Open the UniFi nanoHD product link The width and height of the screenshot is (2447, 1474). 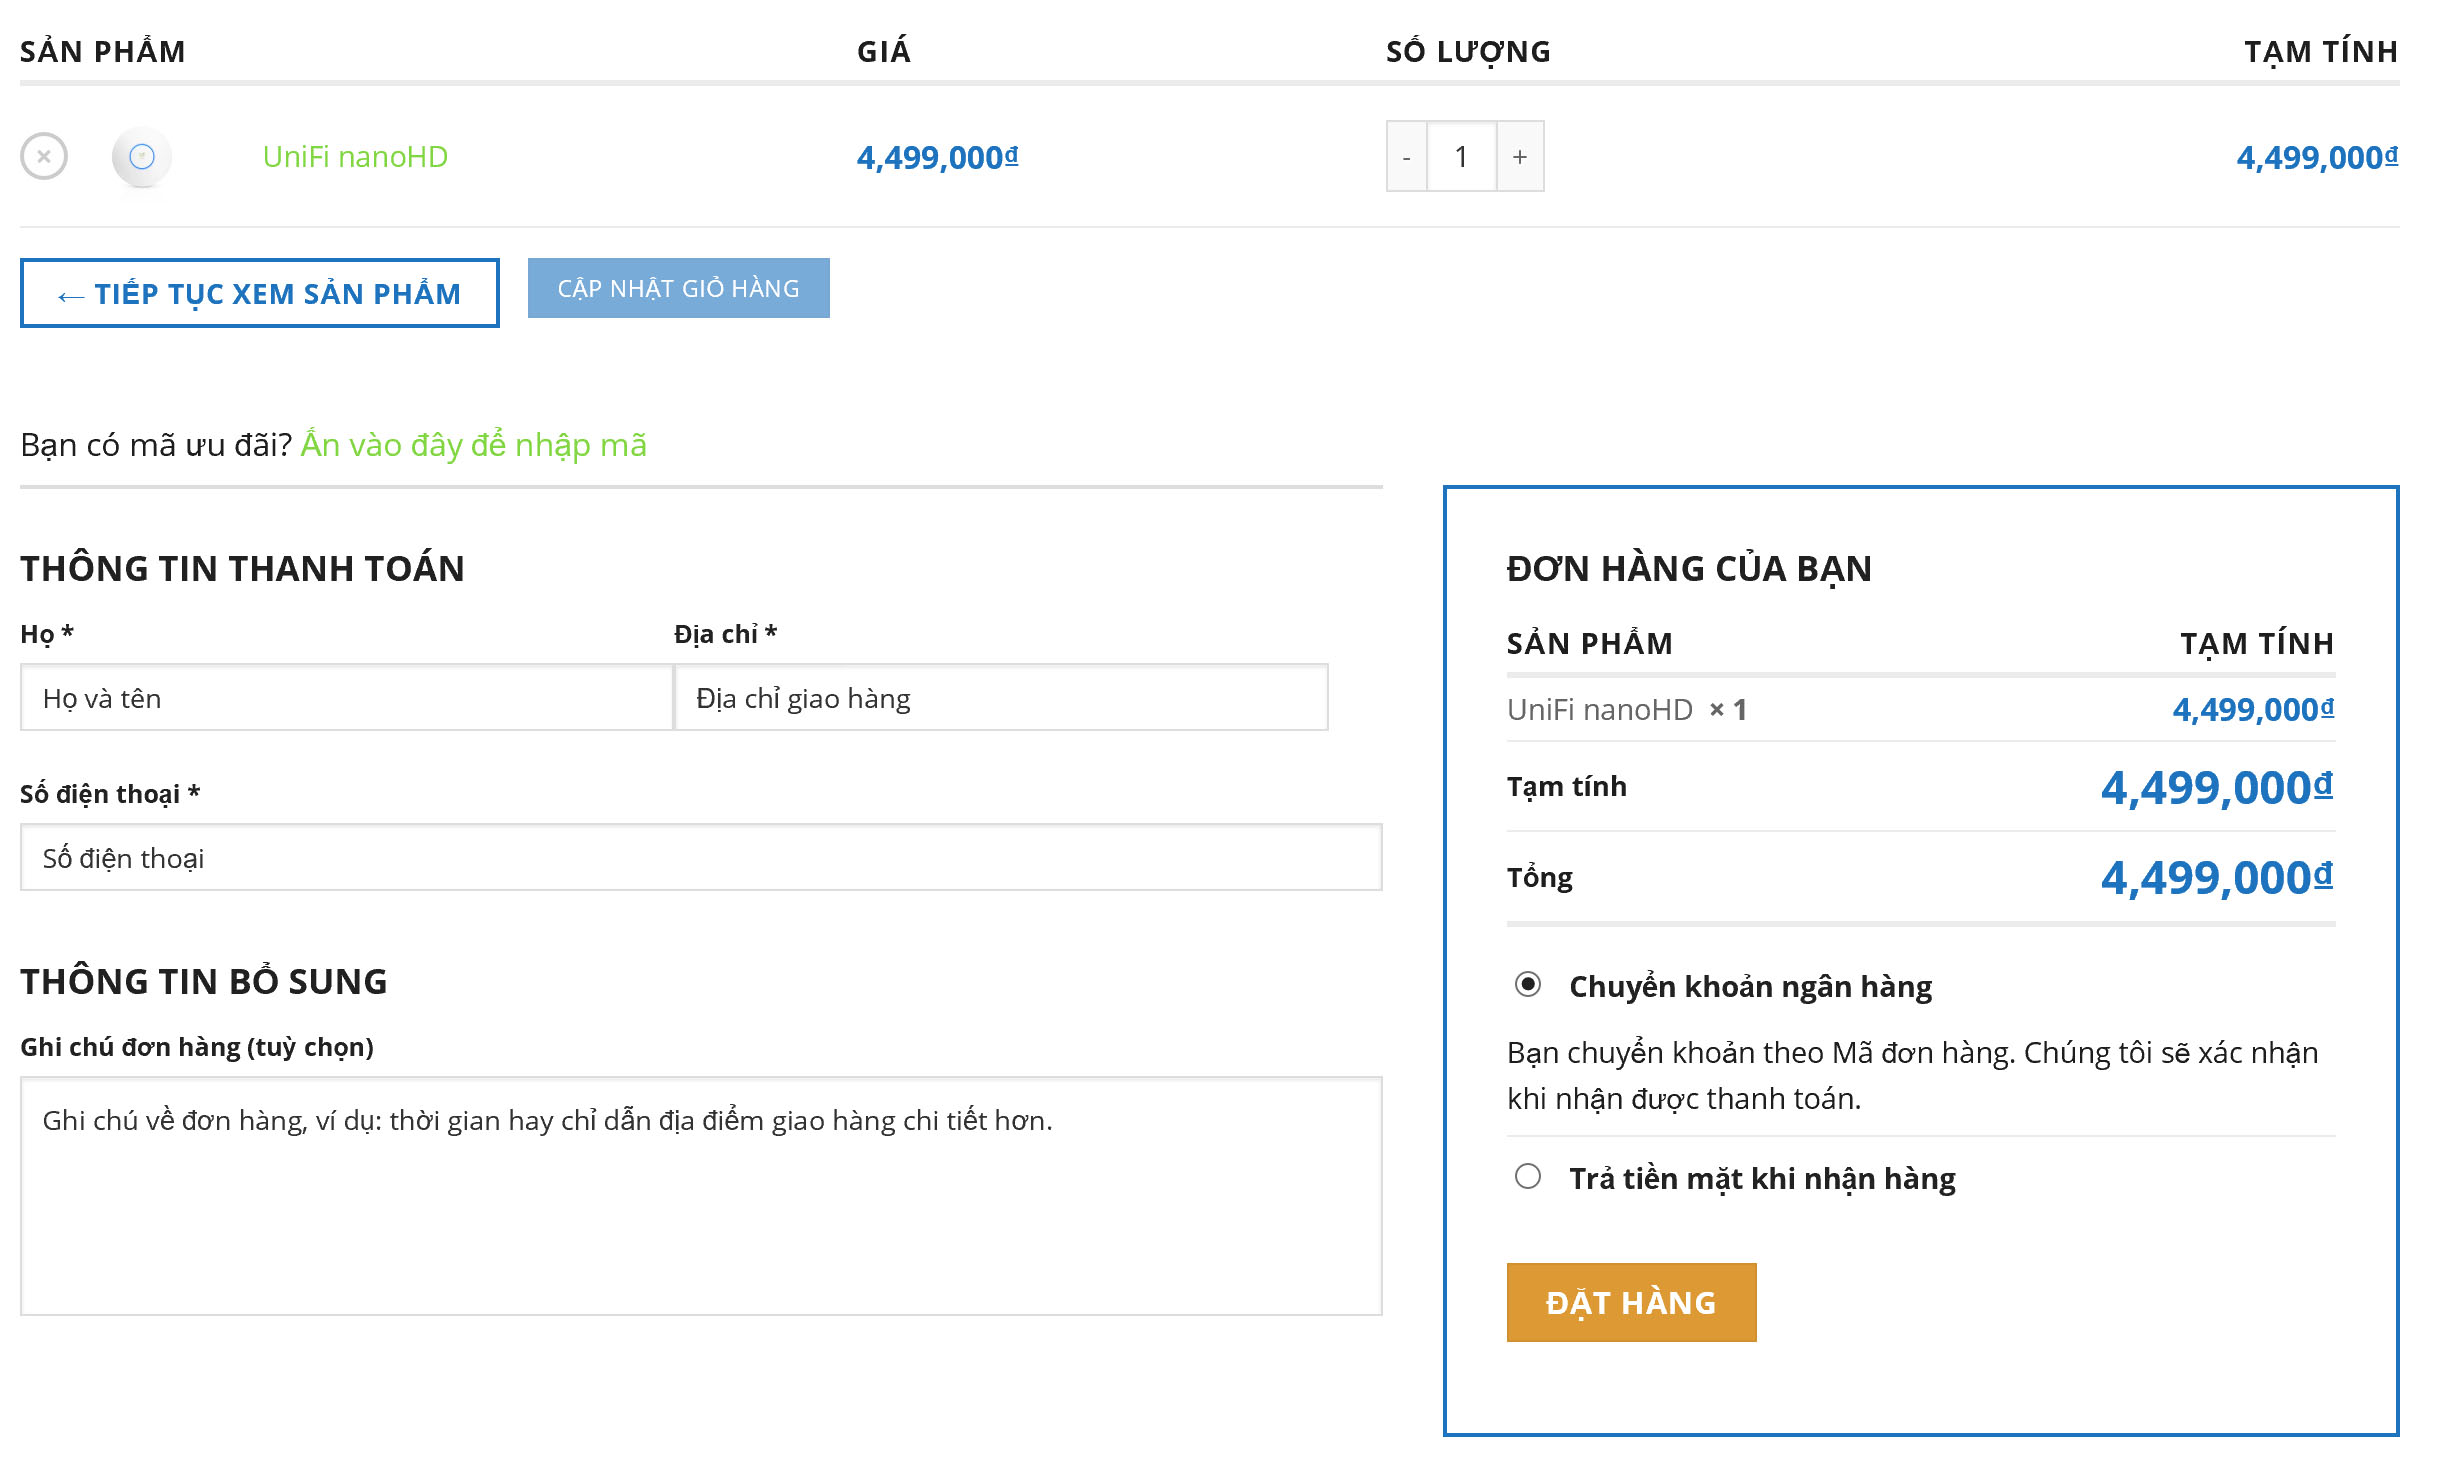click(355, 157)
